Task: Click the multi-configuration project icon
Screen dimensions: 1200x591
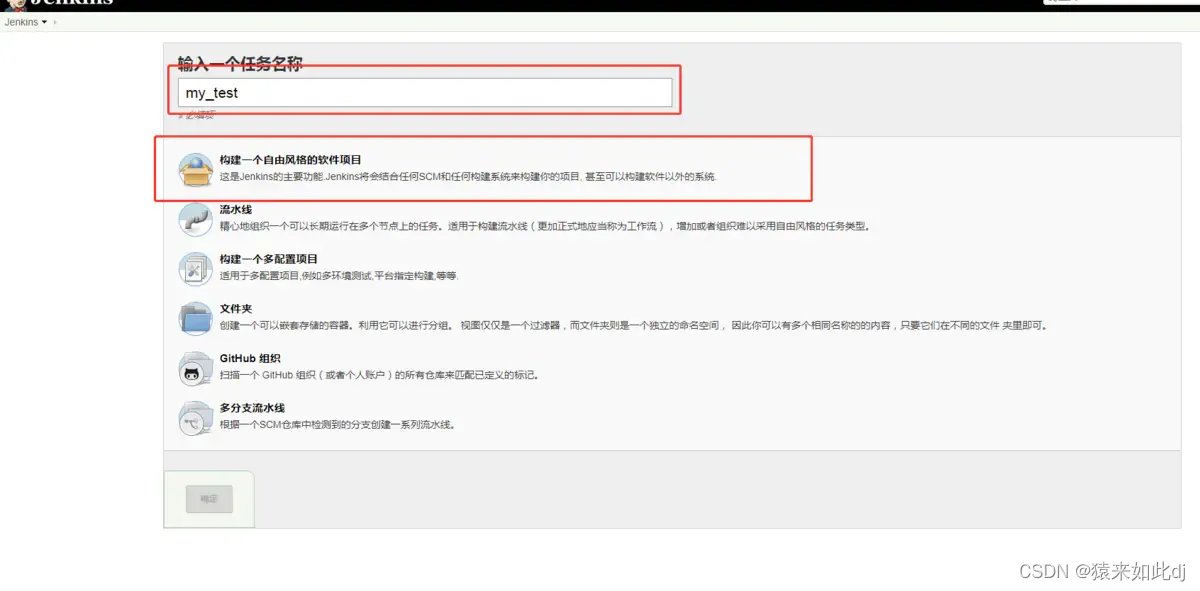Action: tap(195, 268)
